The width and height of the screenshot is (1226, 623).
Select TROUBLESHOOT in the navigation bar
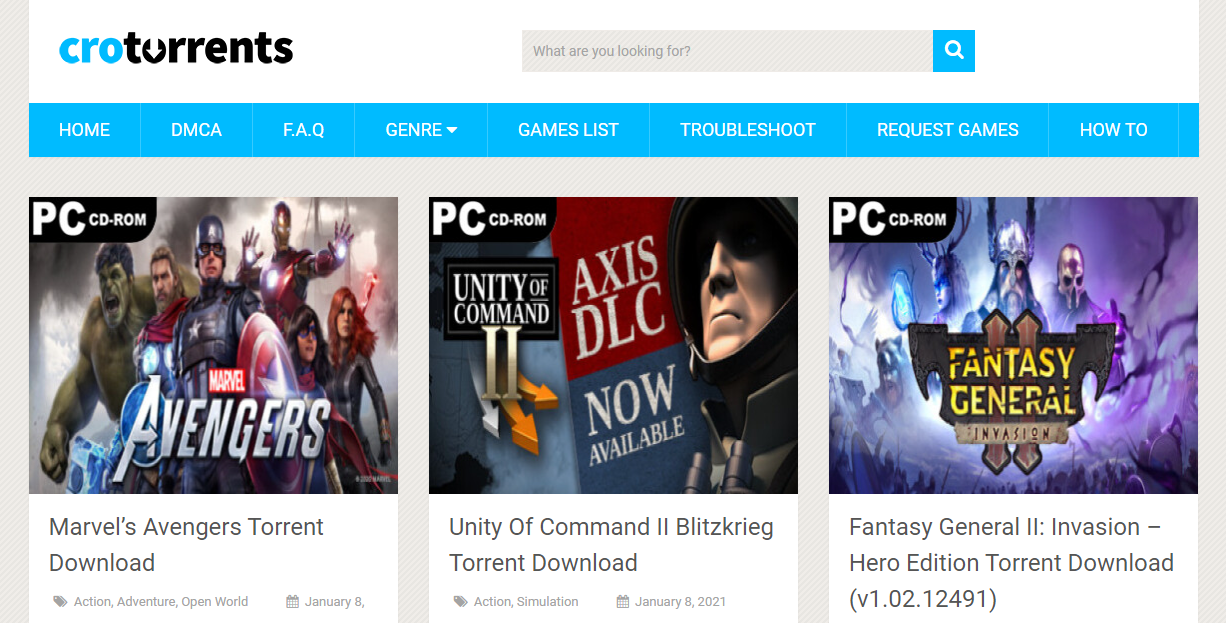coord(748,130)
